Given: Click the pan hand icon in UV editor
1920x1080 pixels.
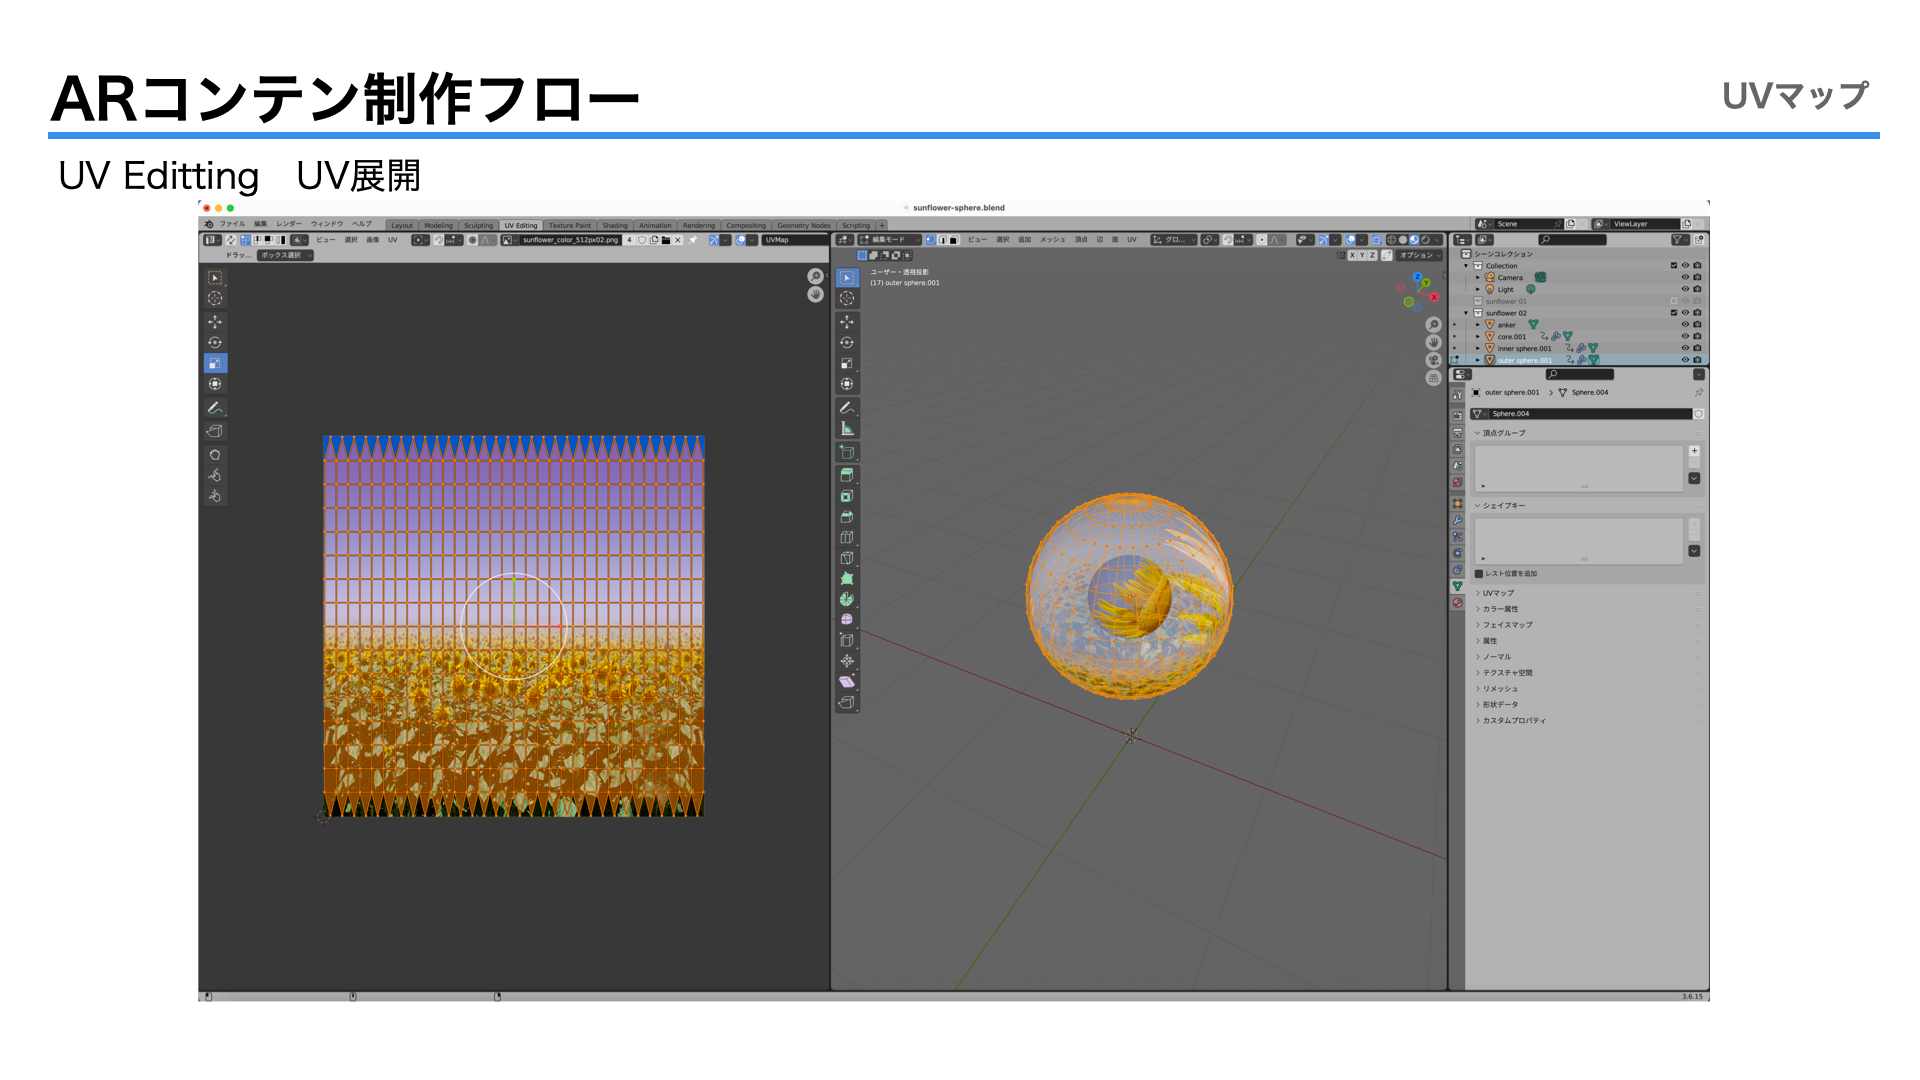Looking at the screenshot, I should (x=815, y=294).
